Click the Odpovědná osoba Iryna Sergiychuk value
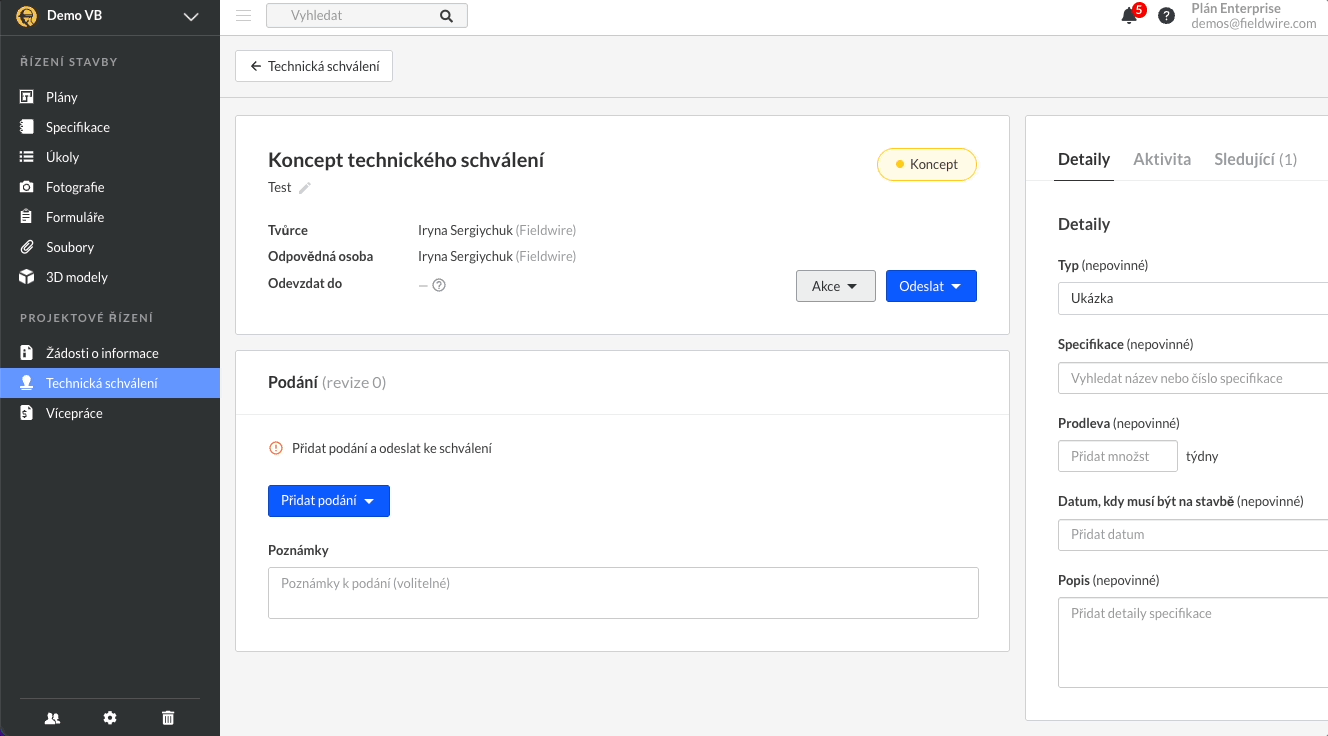This screenshot has height=736, width=1328. click(497, 256)
